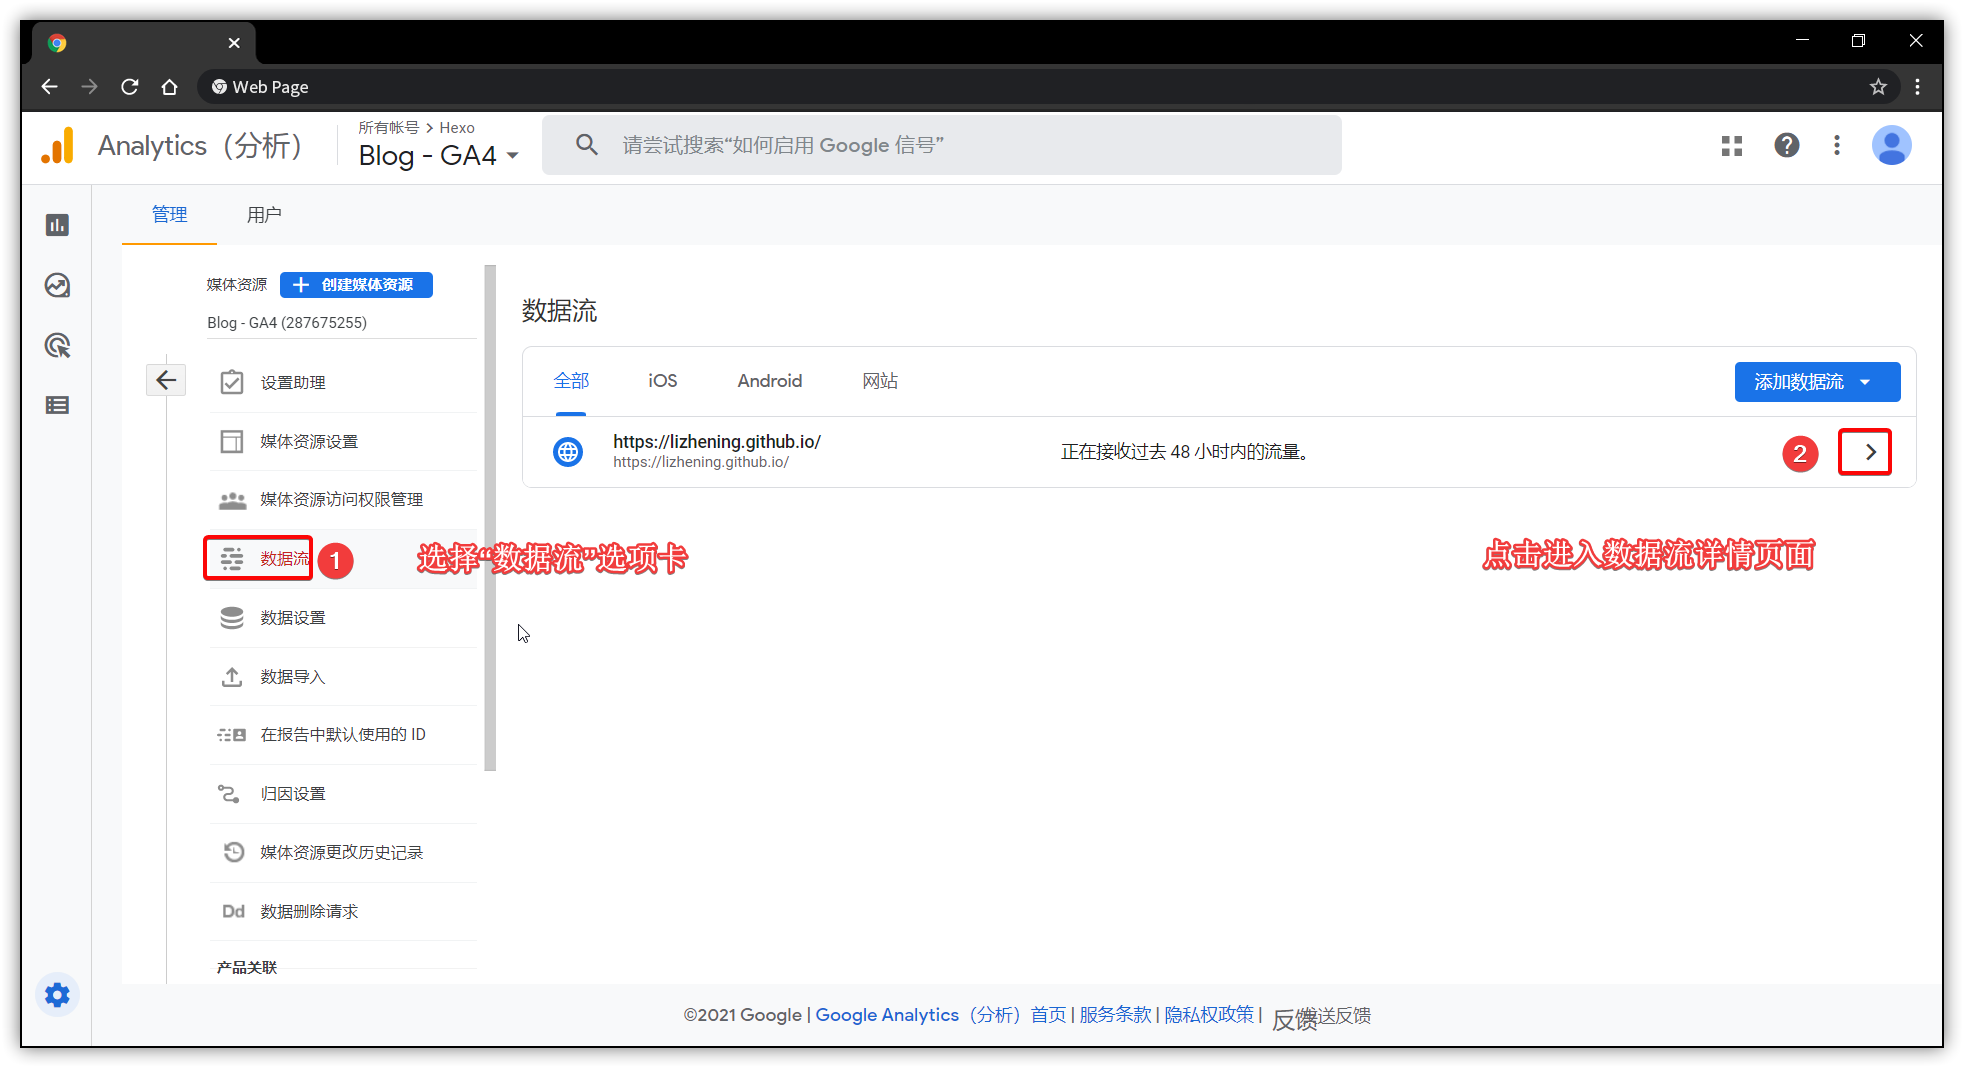This screenshot has width=1964, height=1068.
Task: Bookmark page with the star icon
Action: tap(1878, 87)
